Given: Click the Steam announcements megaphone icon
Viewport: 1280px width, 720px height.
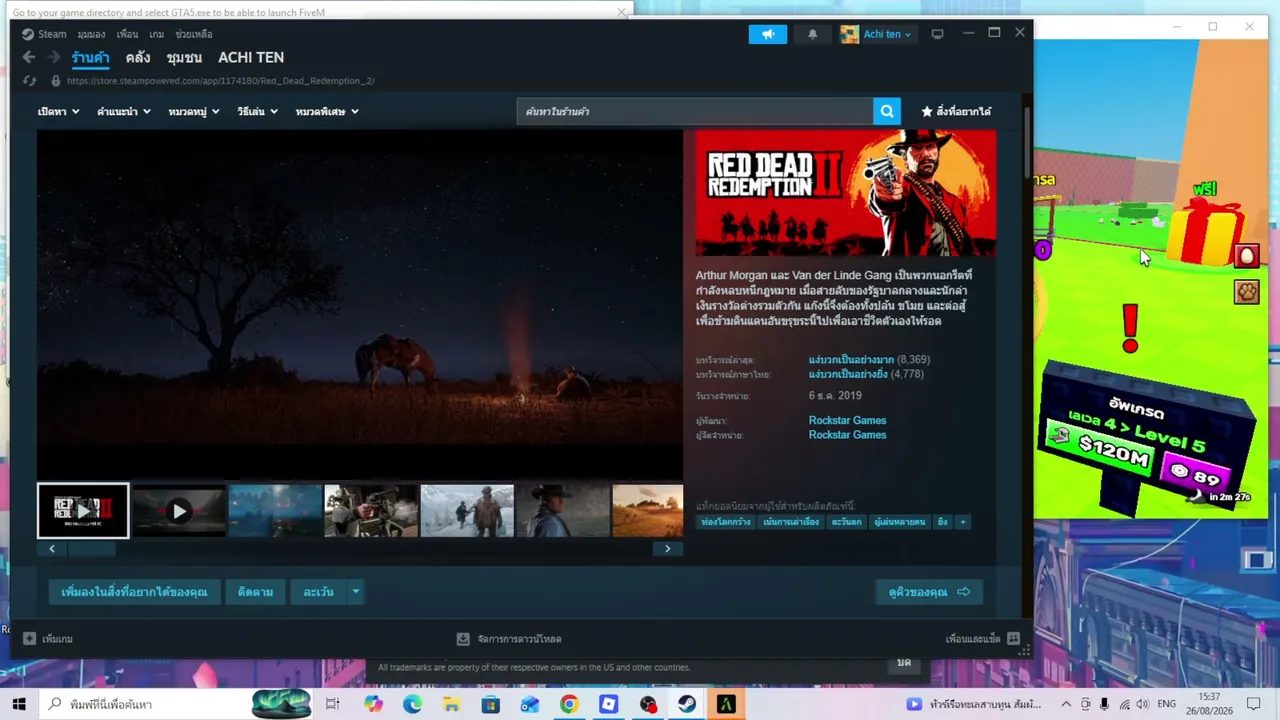Looking at the screenshot, I should tap(768, 34).
